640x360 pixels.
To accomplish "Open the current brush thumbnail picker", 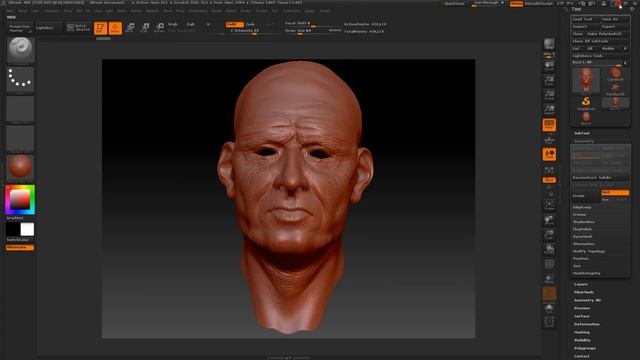I will click(20, 50).
